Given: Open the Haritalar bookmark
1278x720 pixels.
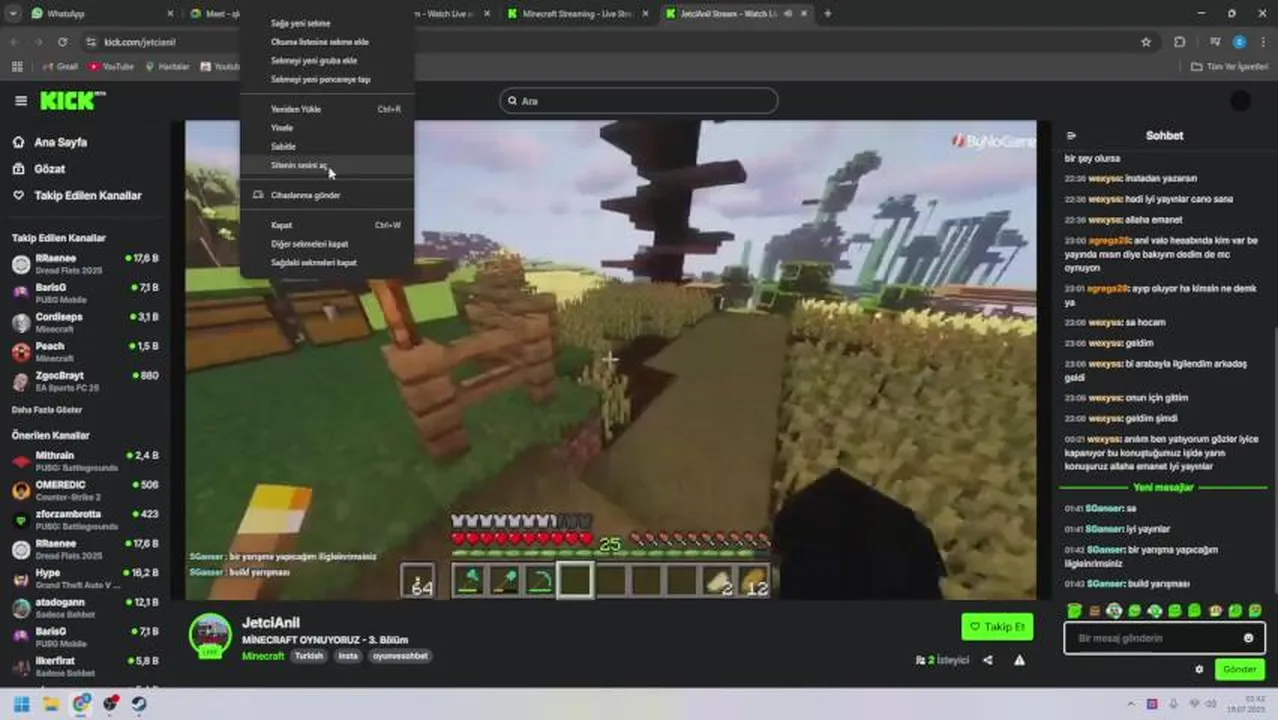Looking at the screenshot, I should (x=167, y=67).
